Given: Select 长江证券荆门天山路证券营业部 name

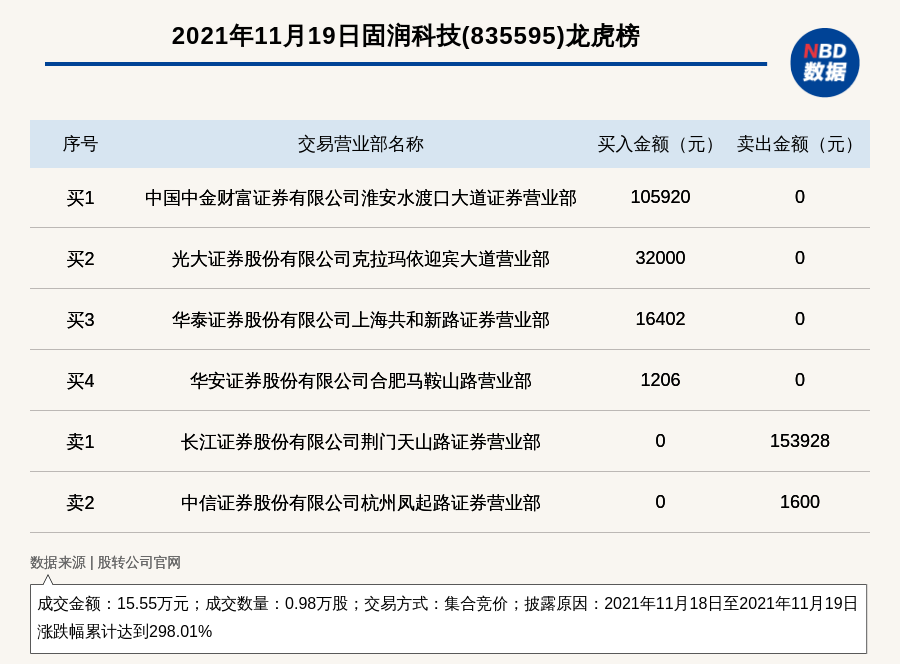Looking at the screenshot, I should 360,441.
